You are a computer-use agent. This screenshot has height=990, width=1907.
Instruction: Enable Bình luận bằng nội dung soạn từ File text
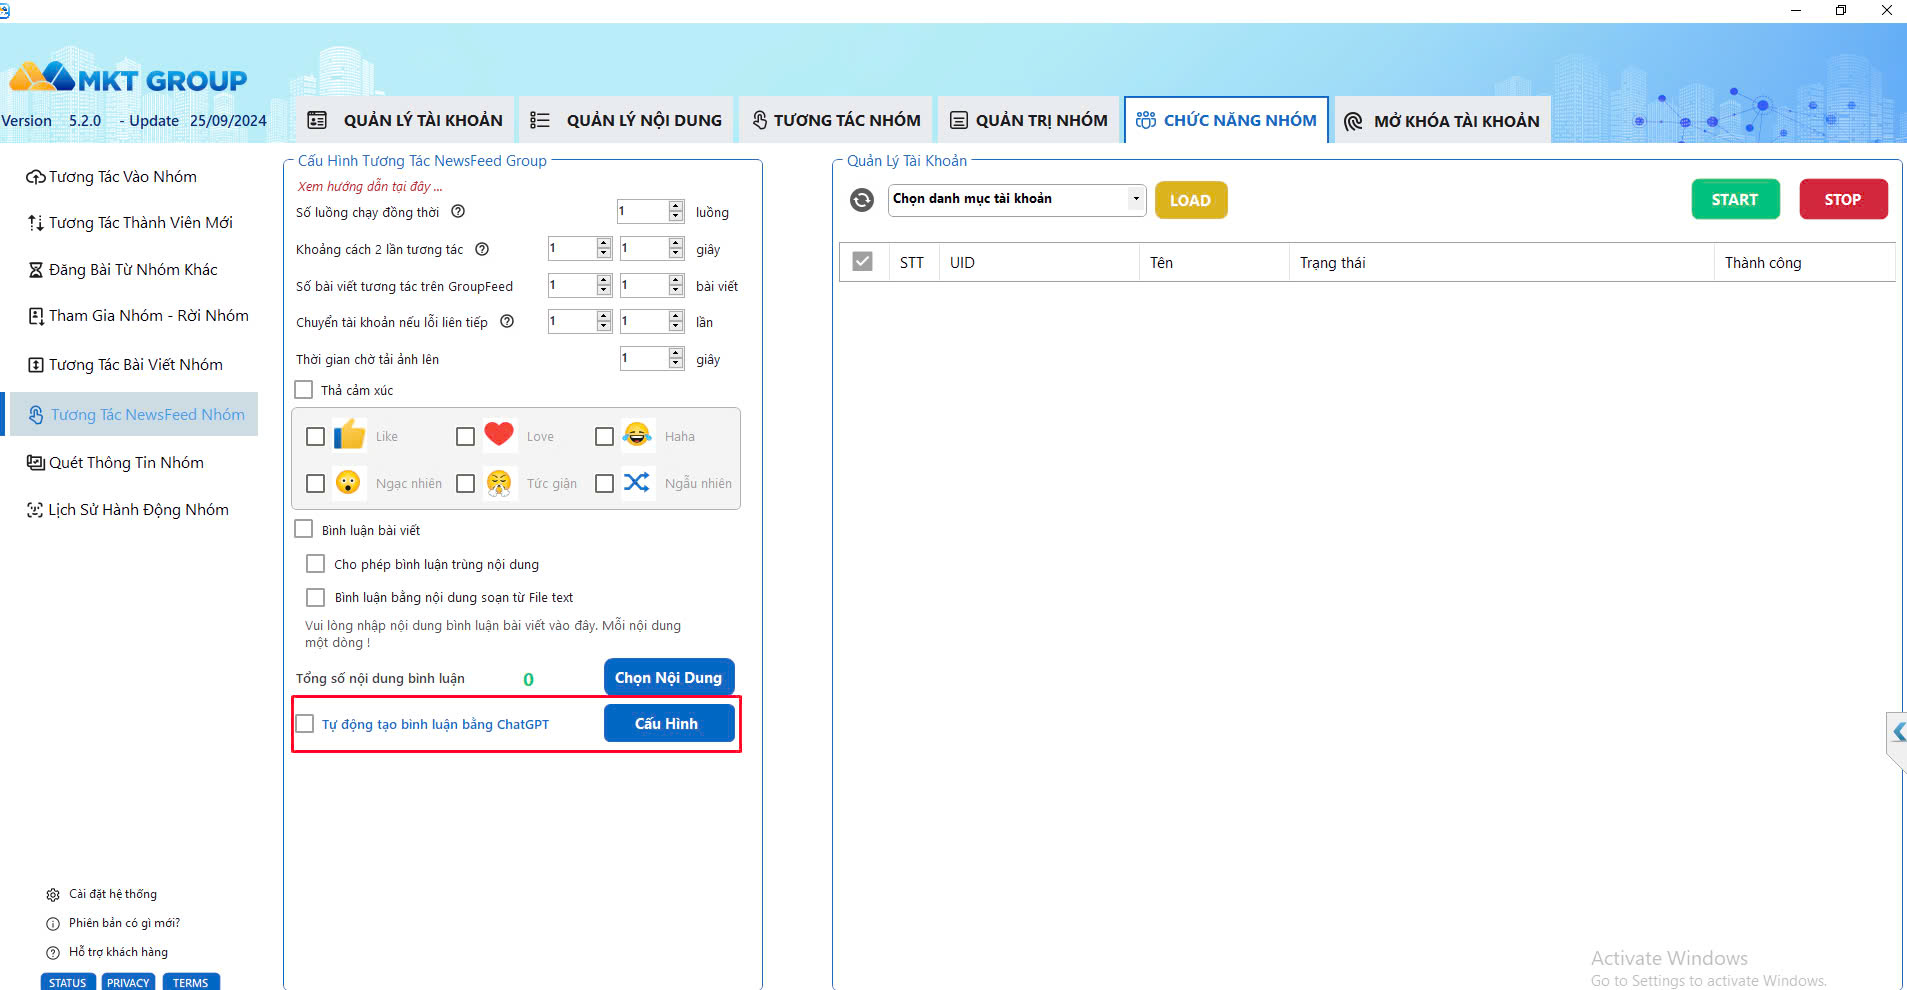click(315, 597)
